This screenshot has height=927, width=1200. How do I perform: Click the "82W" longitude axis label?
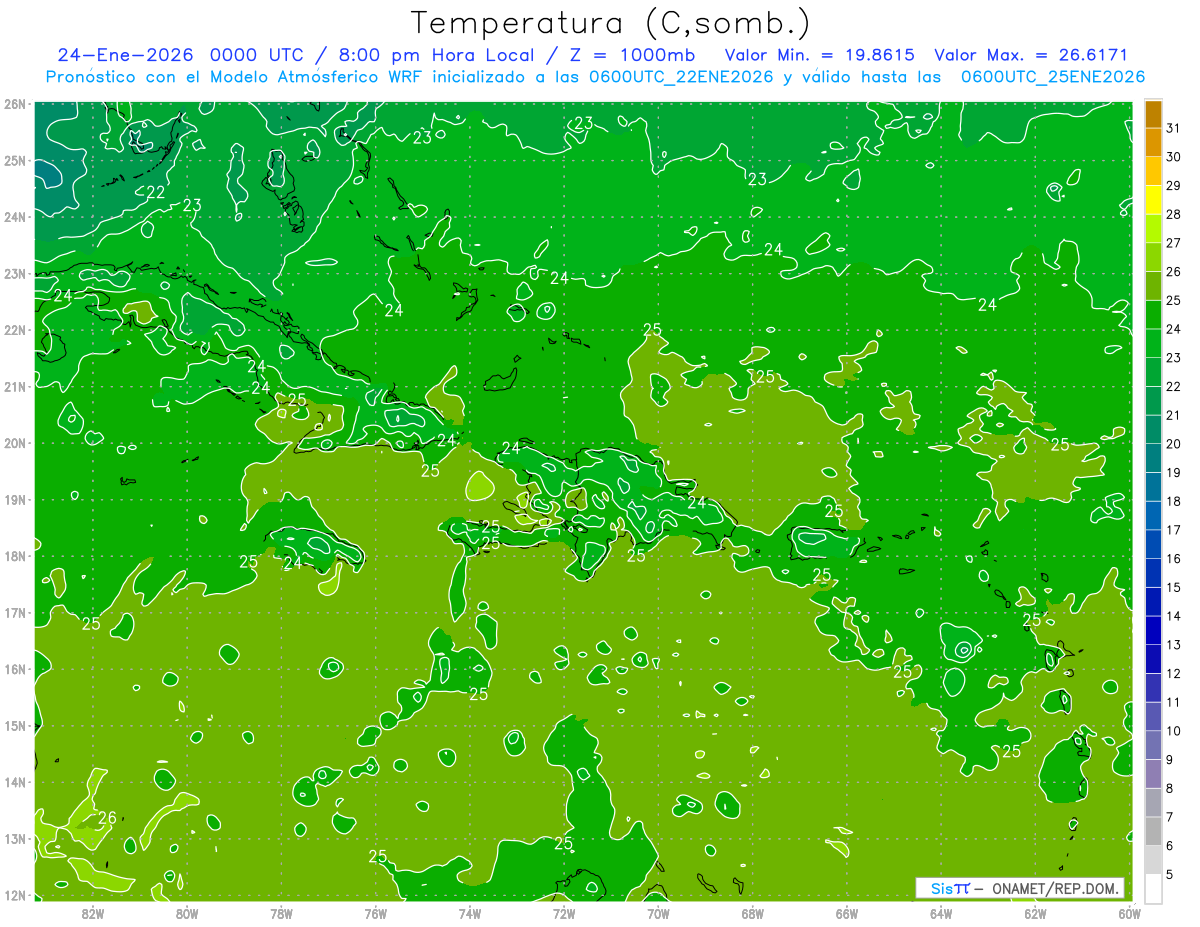click(x=93, y=912)
